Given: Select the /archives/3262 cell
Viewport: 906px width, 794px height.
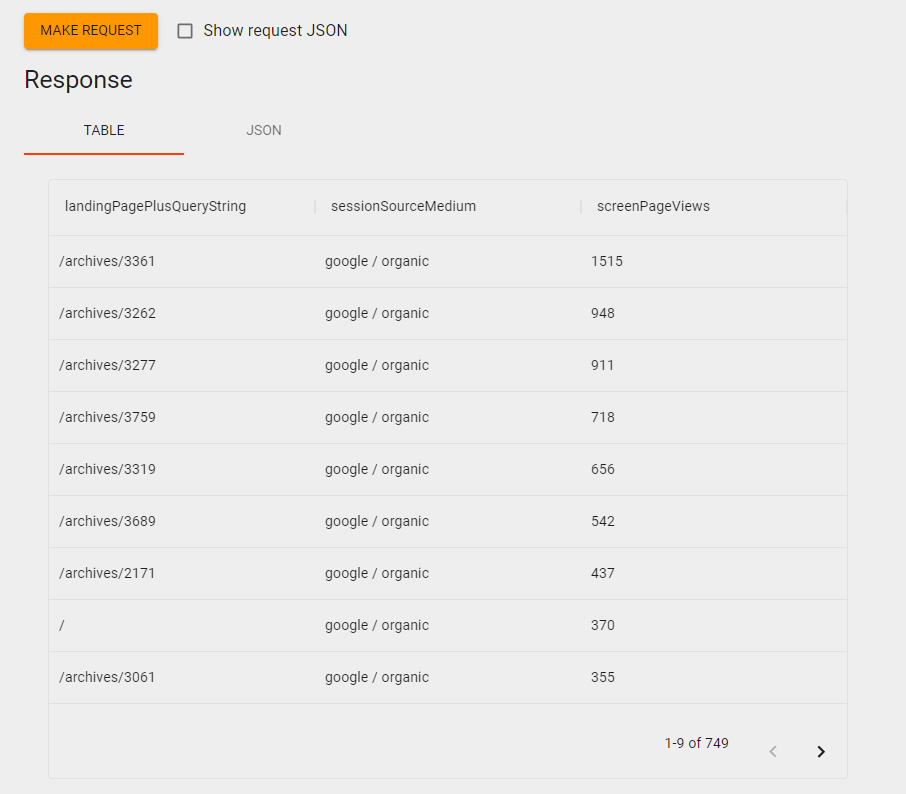Looking at the screenshot, I should (x=107, y=313).
